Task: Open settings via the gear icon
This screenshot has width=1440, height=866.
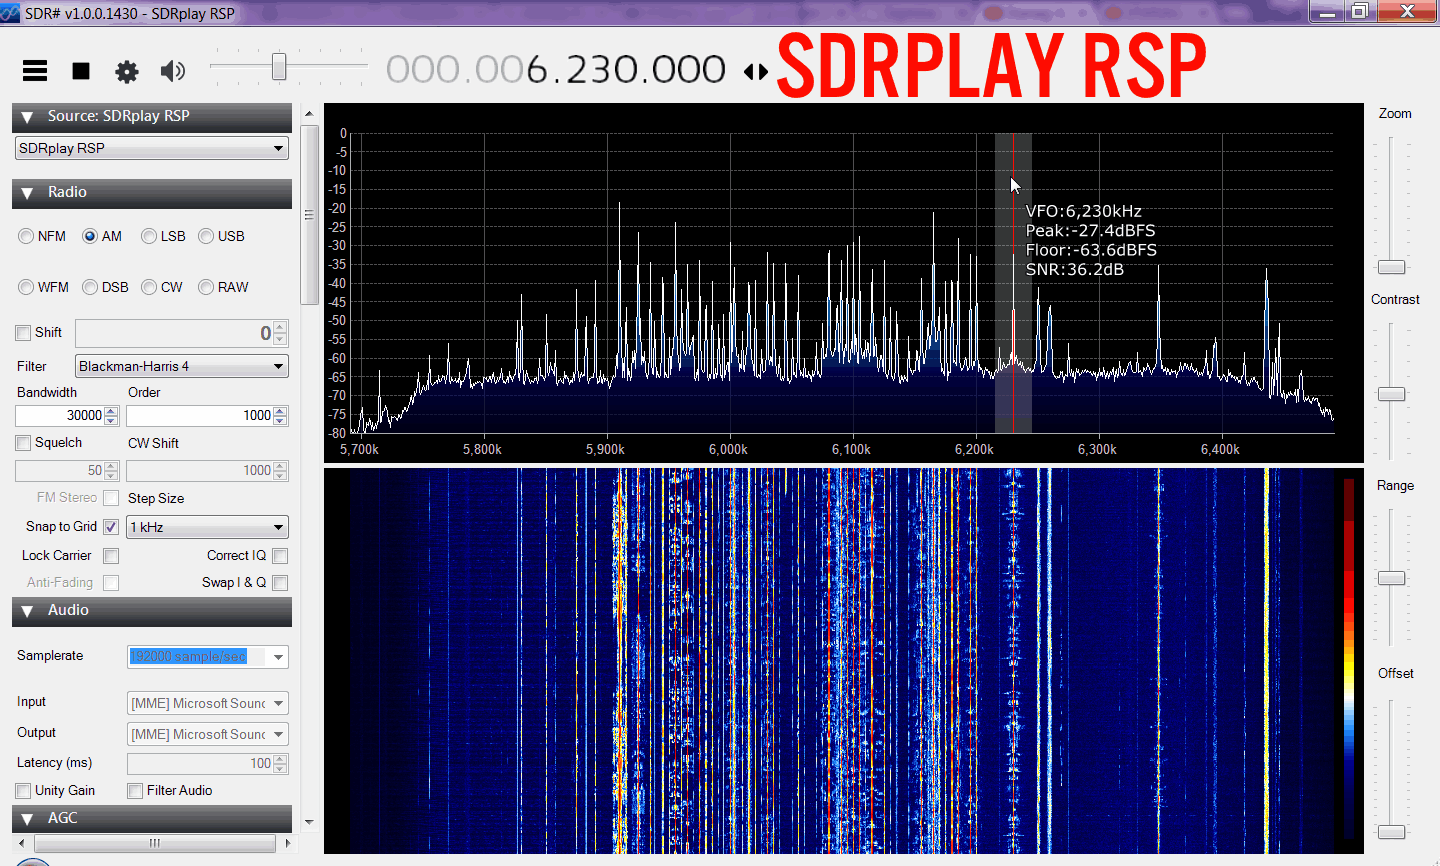Action: click(127, 71)
